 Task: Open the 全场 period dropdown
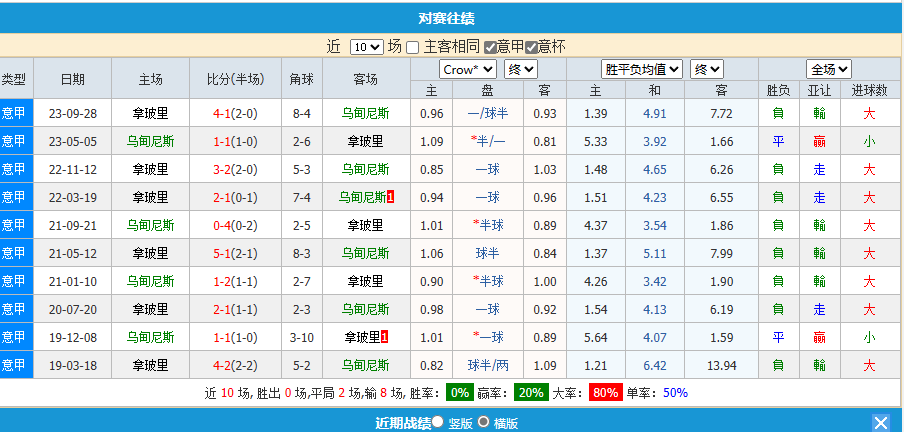click(829, 69)
